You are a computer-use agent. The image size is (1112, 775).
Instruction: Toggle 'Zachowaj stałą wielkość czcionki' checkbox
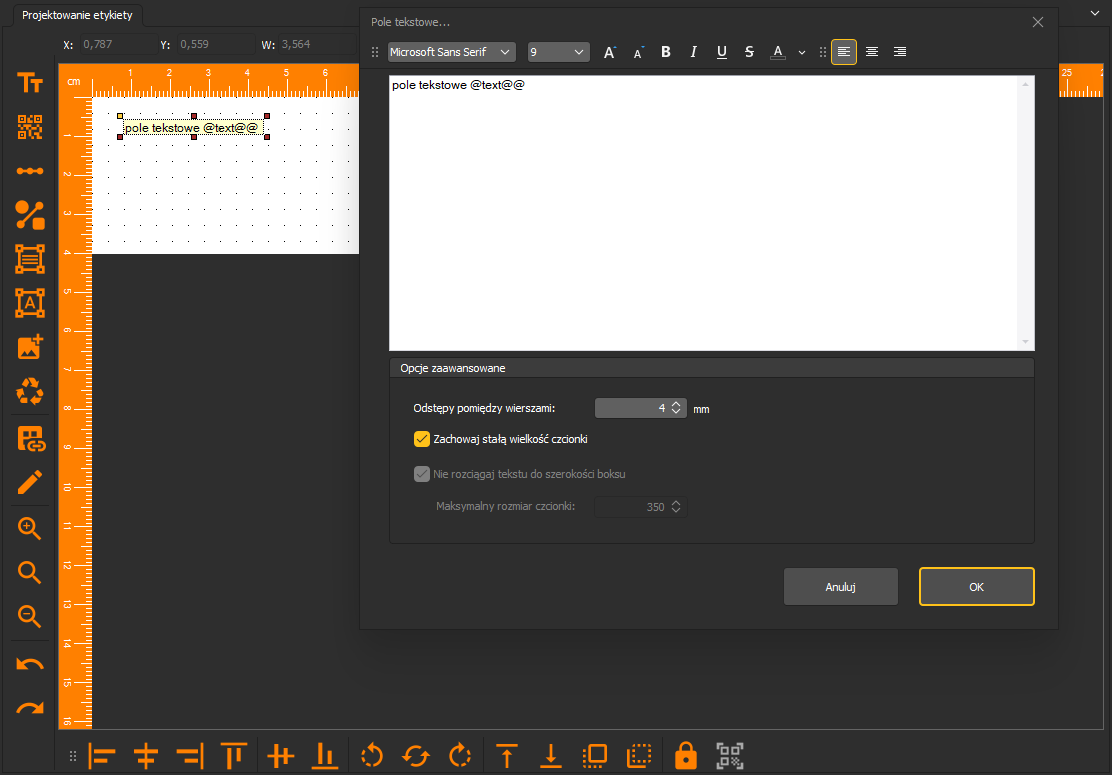pos(421,439)
